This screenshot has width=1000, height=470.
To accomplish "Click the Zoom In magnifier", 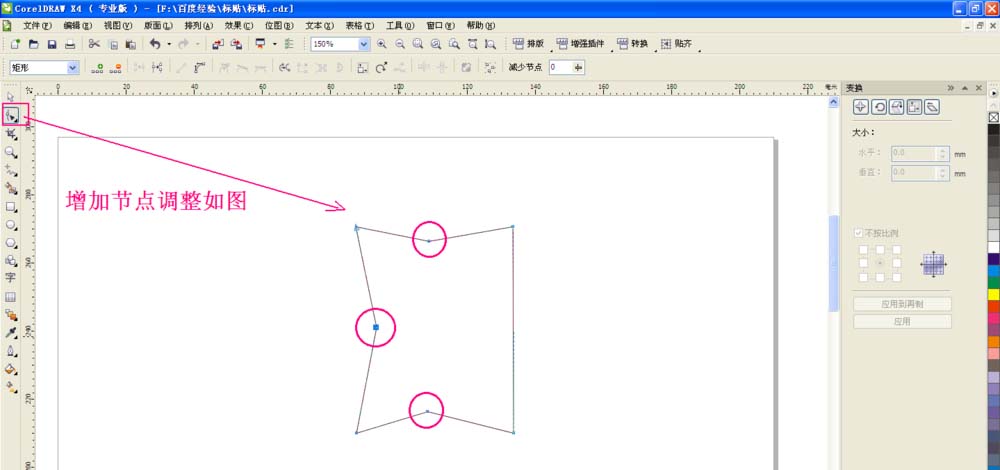I will pyautogui.click(x=381, y=44).
